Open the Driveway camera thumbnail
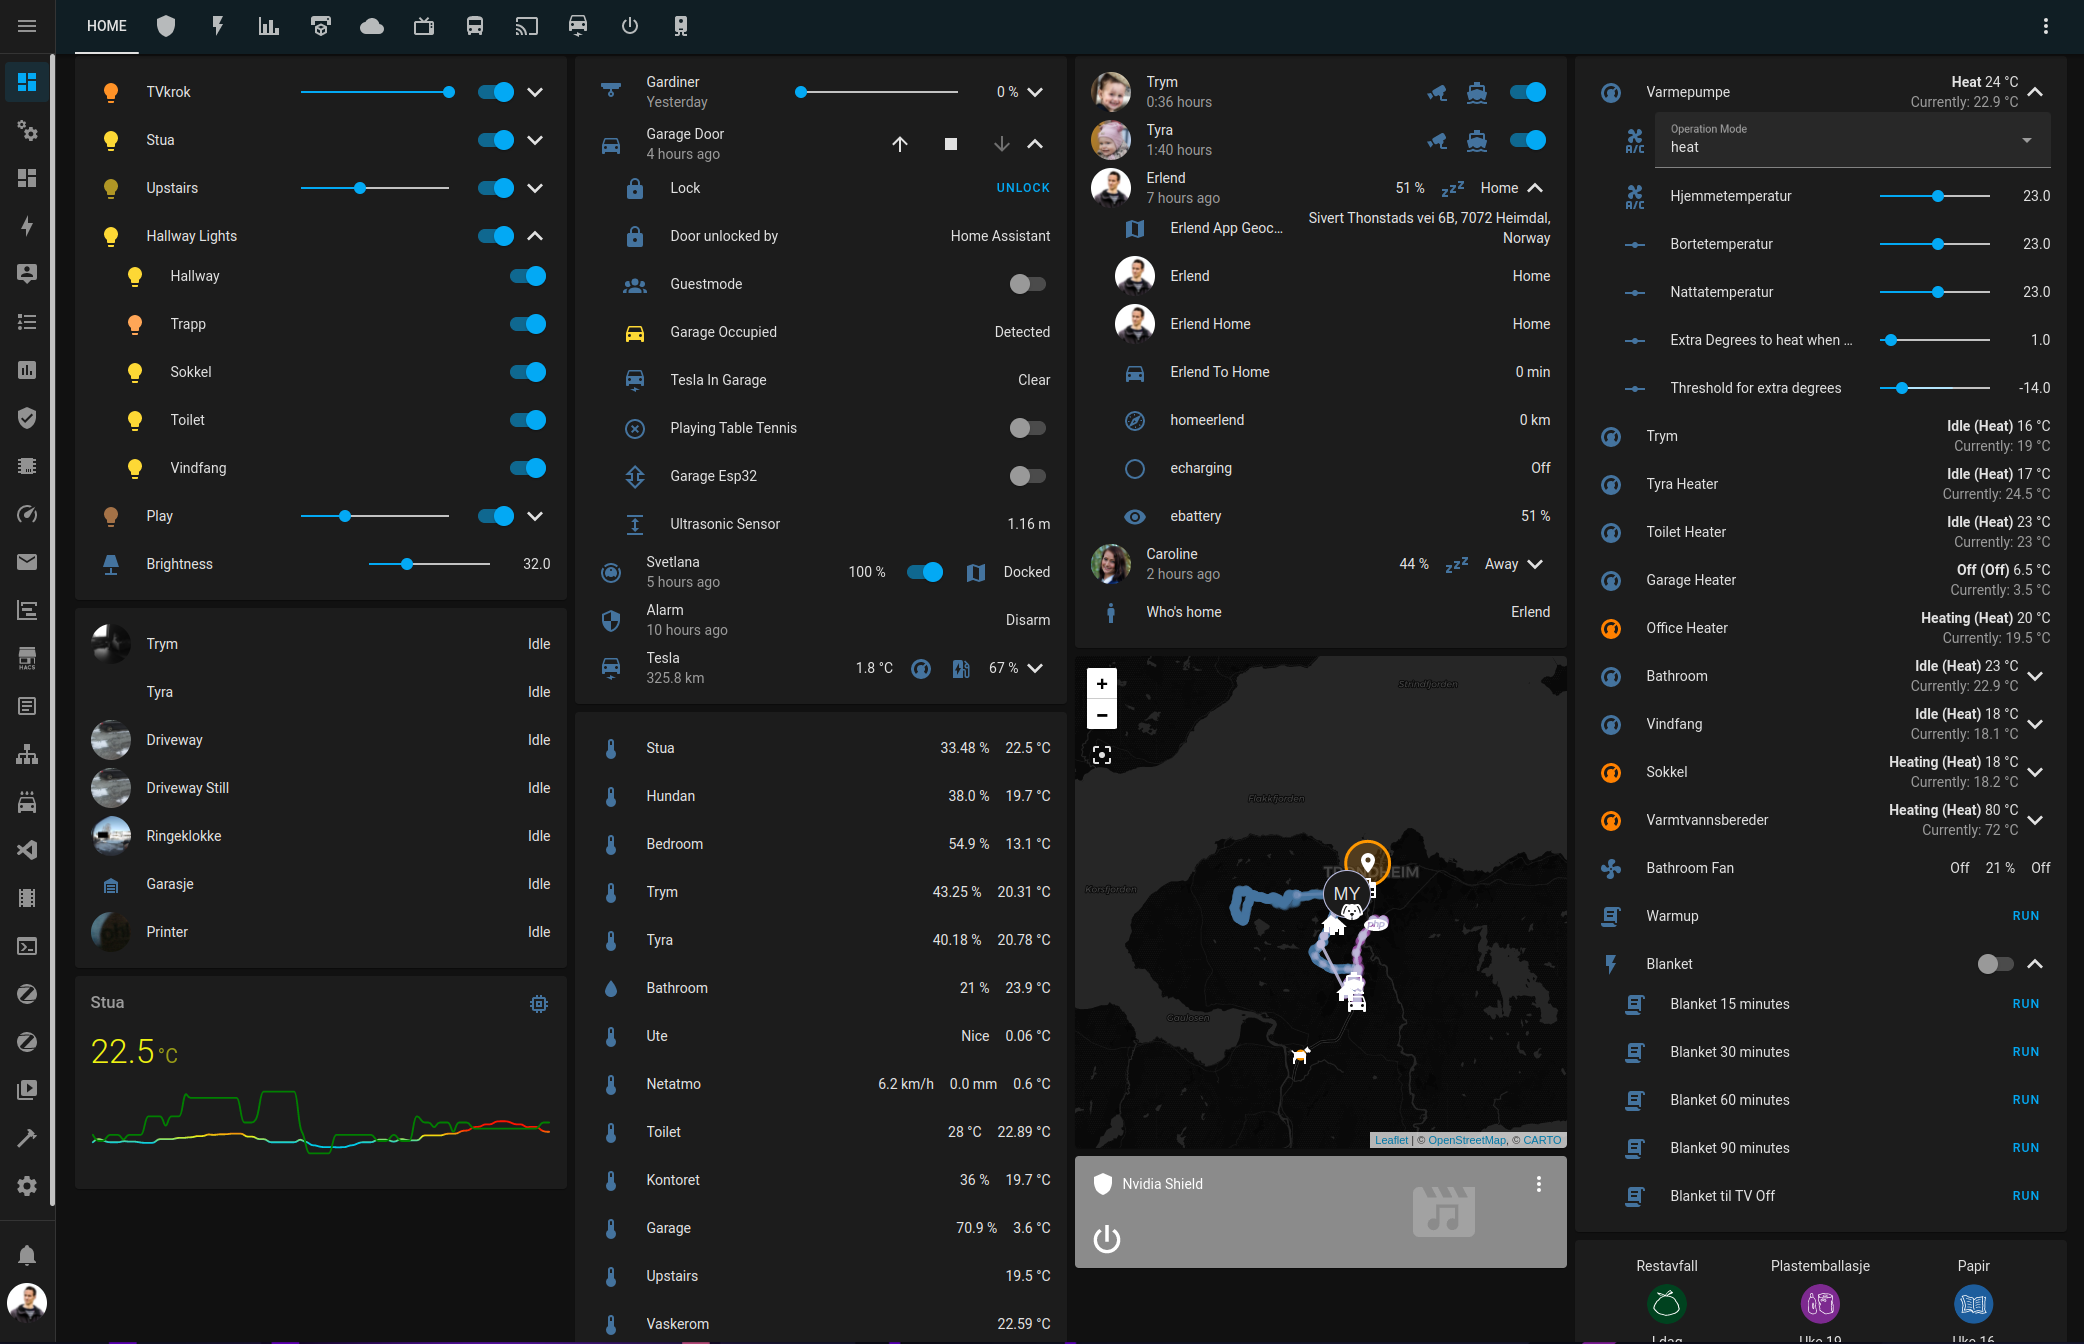This screenshot has height=1344, width=2084. point(111,740)
